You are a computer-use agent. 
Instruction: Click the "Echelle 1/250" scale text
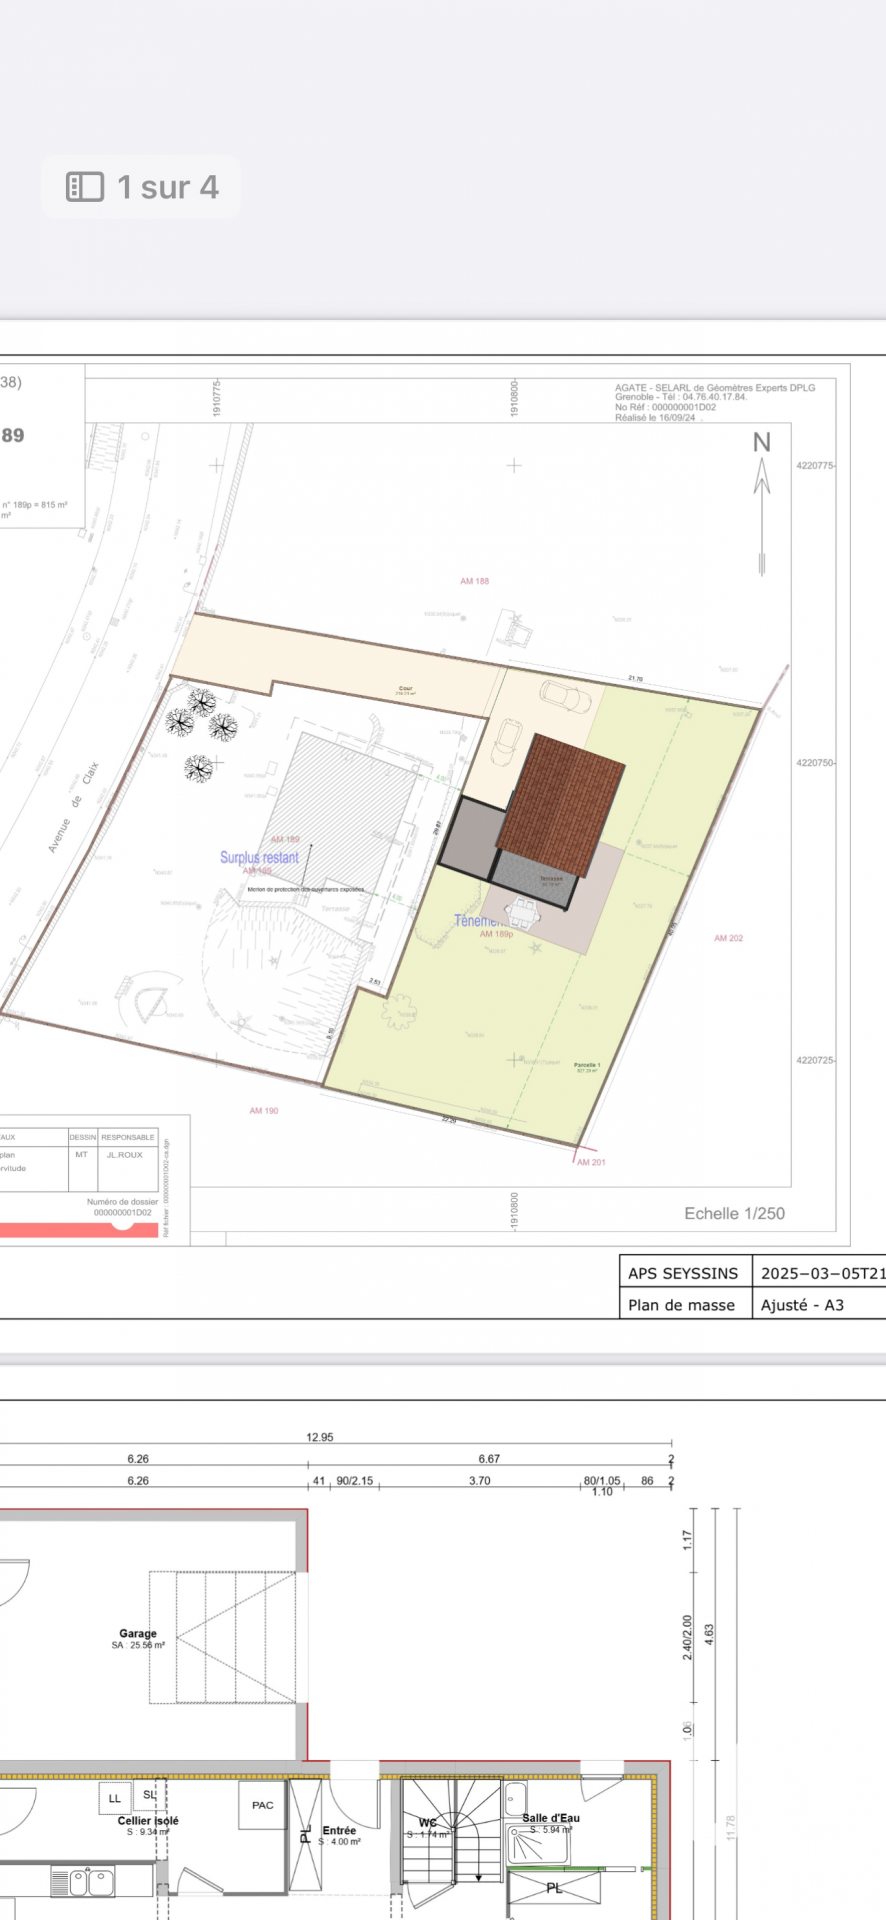click(x=734, y=1213)
